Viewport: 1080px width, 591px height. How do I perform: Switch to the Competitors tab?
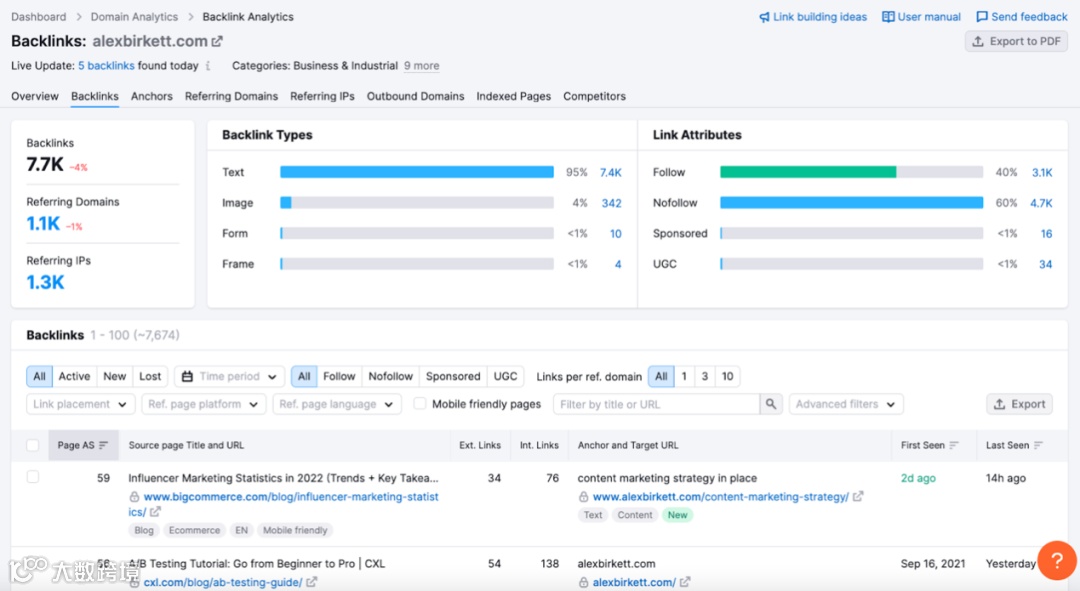pyautogui.click(x=594, y=96)
